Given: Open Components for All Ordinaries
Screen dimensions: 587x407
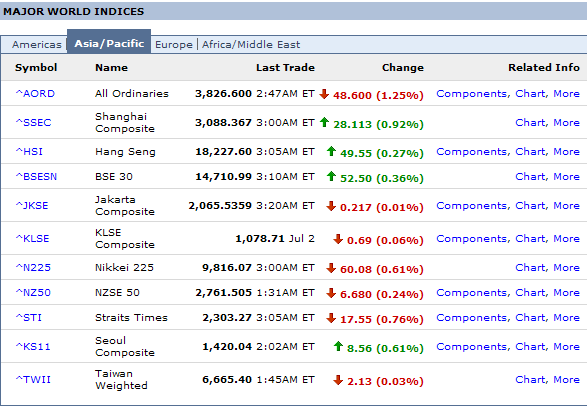Looking at the screenshot, I should [473, 94].
